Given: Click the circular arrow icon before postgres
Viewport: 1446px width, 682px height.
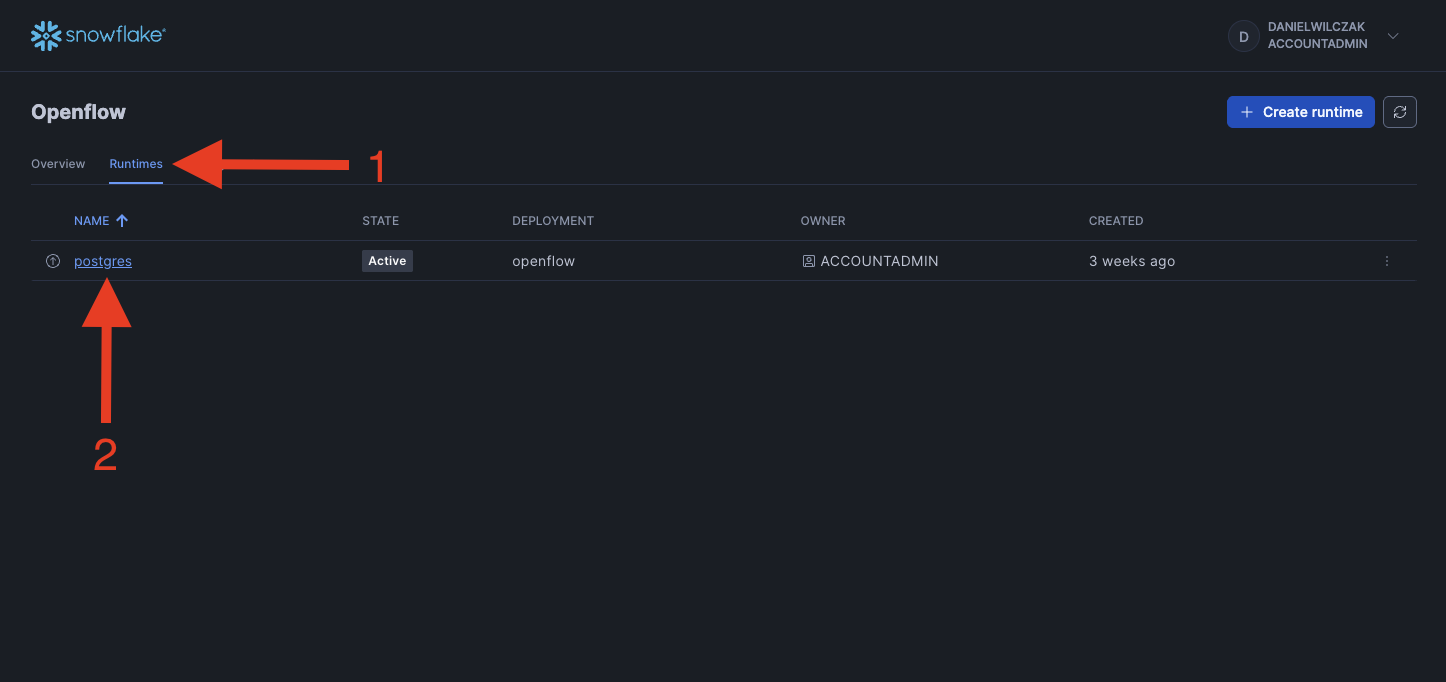Looking at the screenshot, I should pyautogui.click(x=53, y=261).
